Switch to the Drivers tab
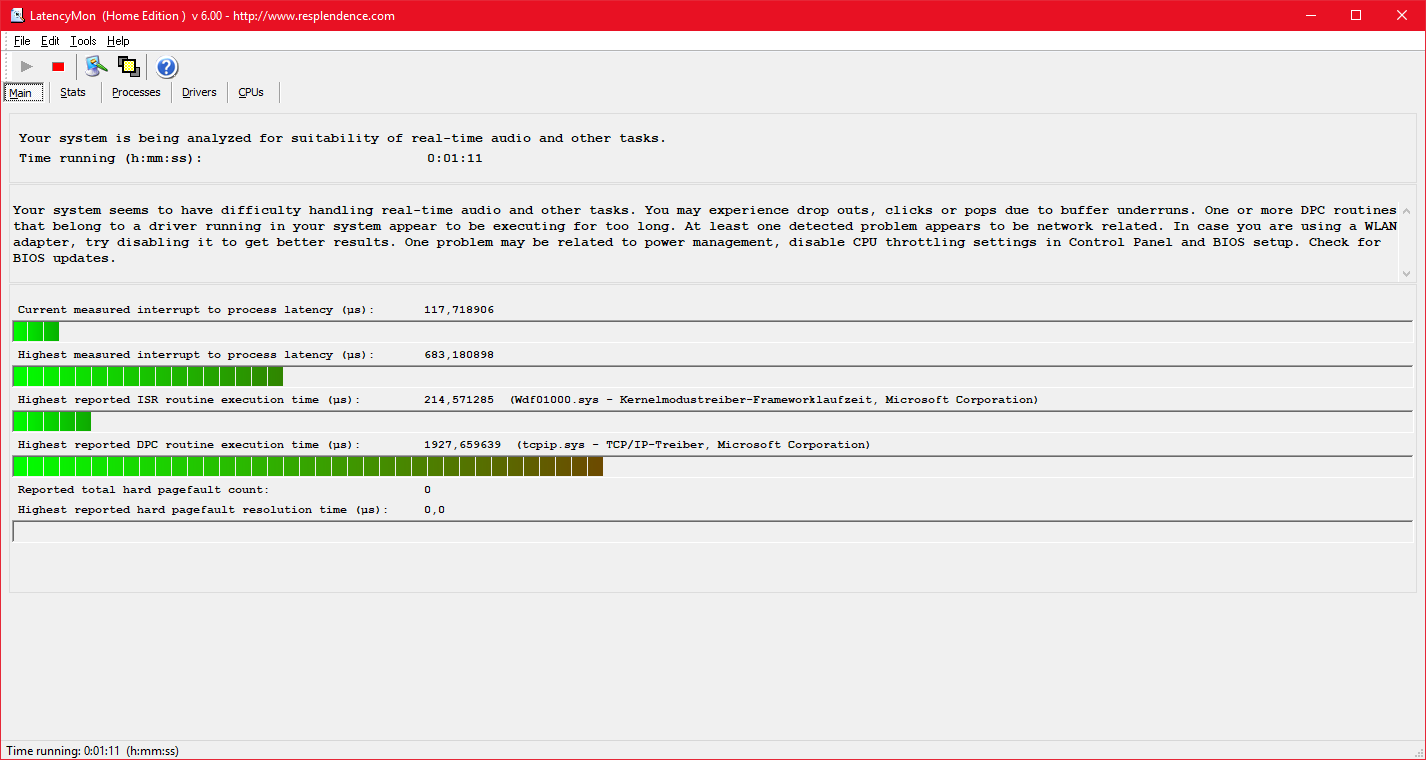Viewport: 1426px width, 760px height. click(x=199, y=92)
